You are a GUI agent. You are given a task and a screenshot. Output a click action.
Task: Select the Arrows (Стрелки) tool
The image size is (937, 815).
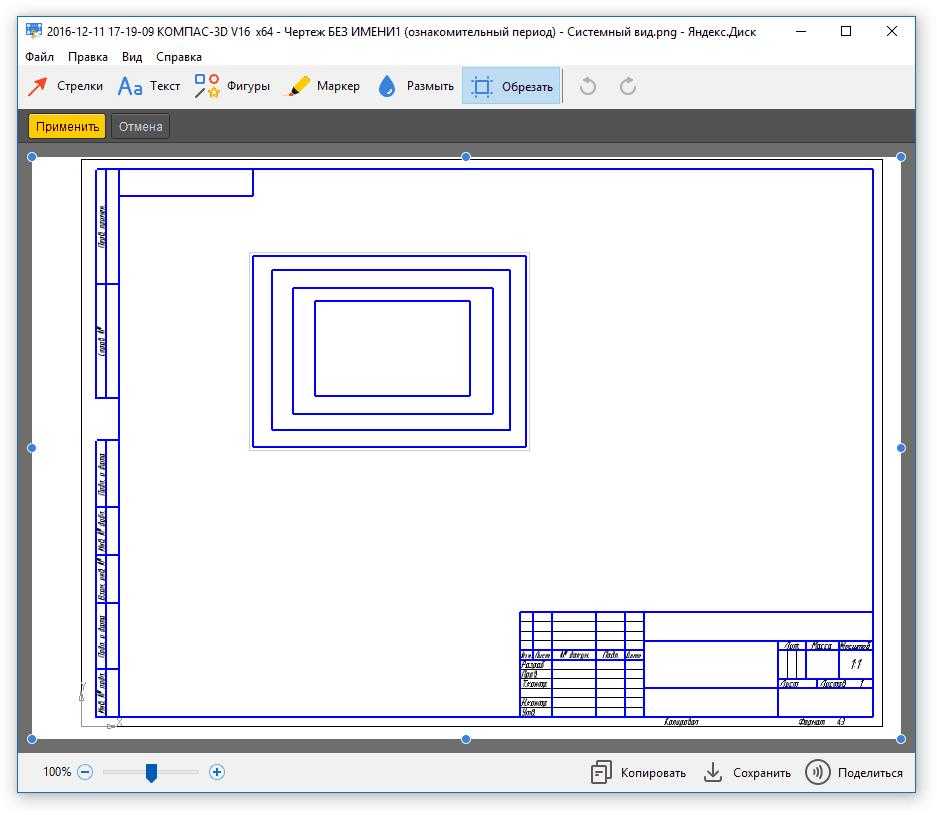(65, 86)
